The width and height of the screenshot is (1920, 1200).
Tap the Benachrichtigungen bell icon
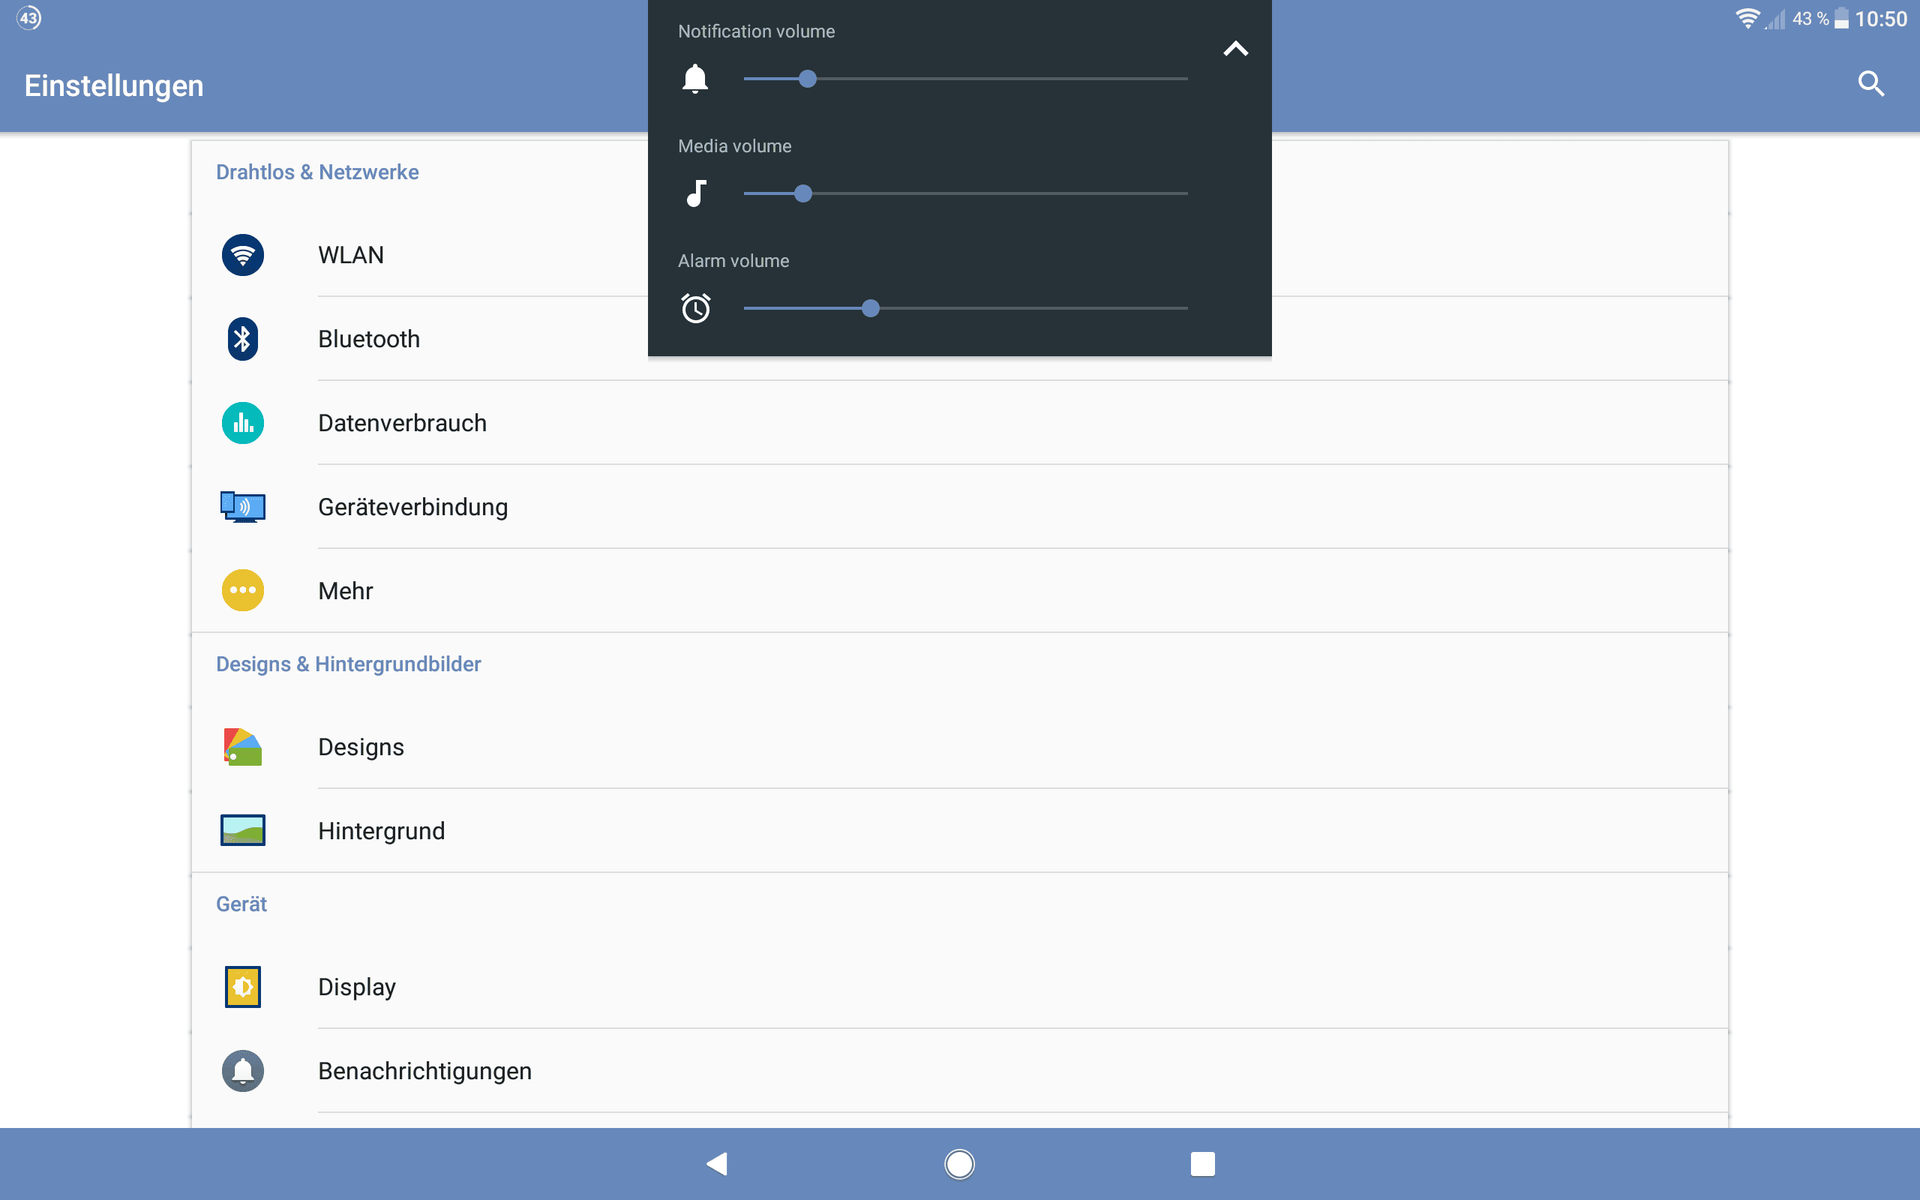pyautogui.click(x=243, y=1071)
